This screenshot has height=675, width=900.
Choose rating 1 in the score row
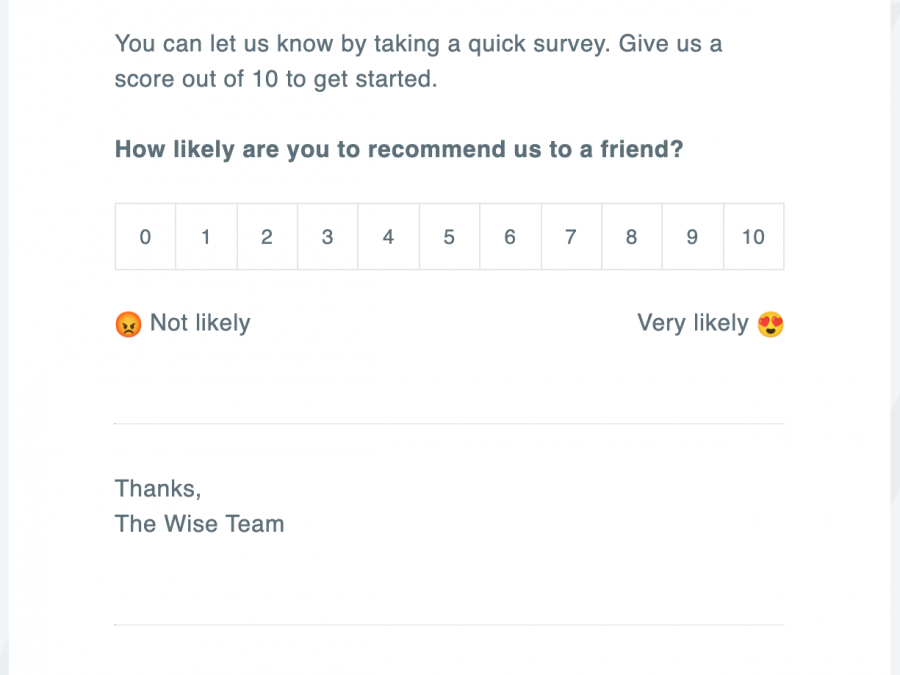206,237
